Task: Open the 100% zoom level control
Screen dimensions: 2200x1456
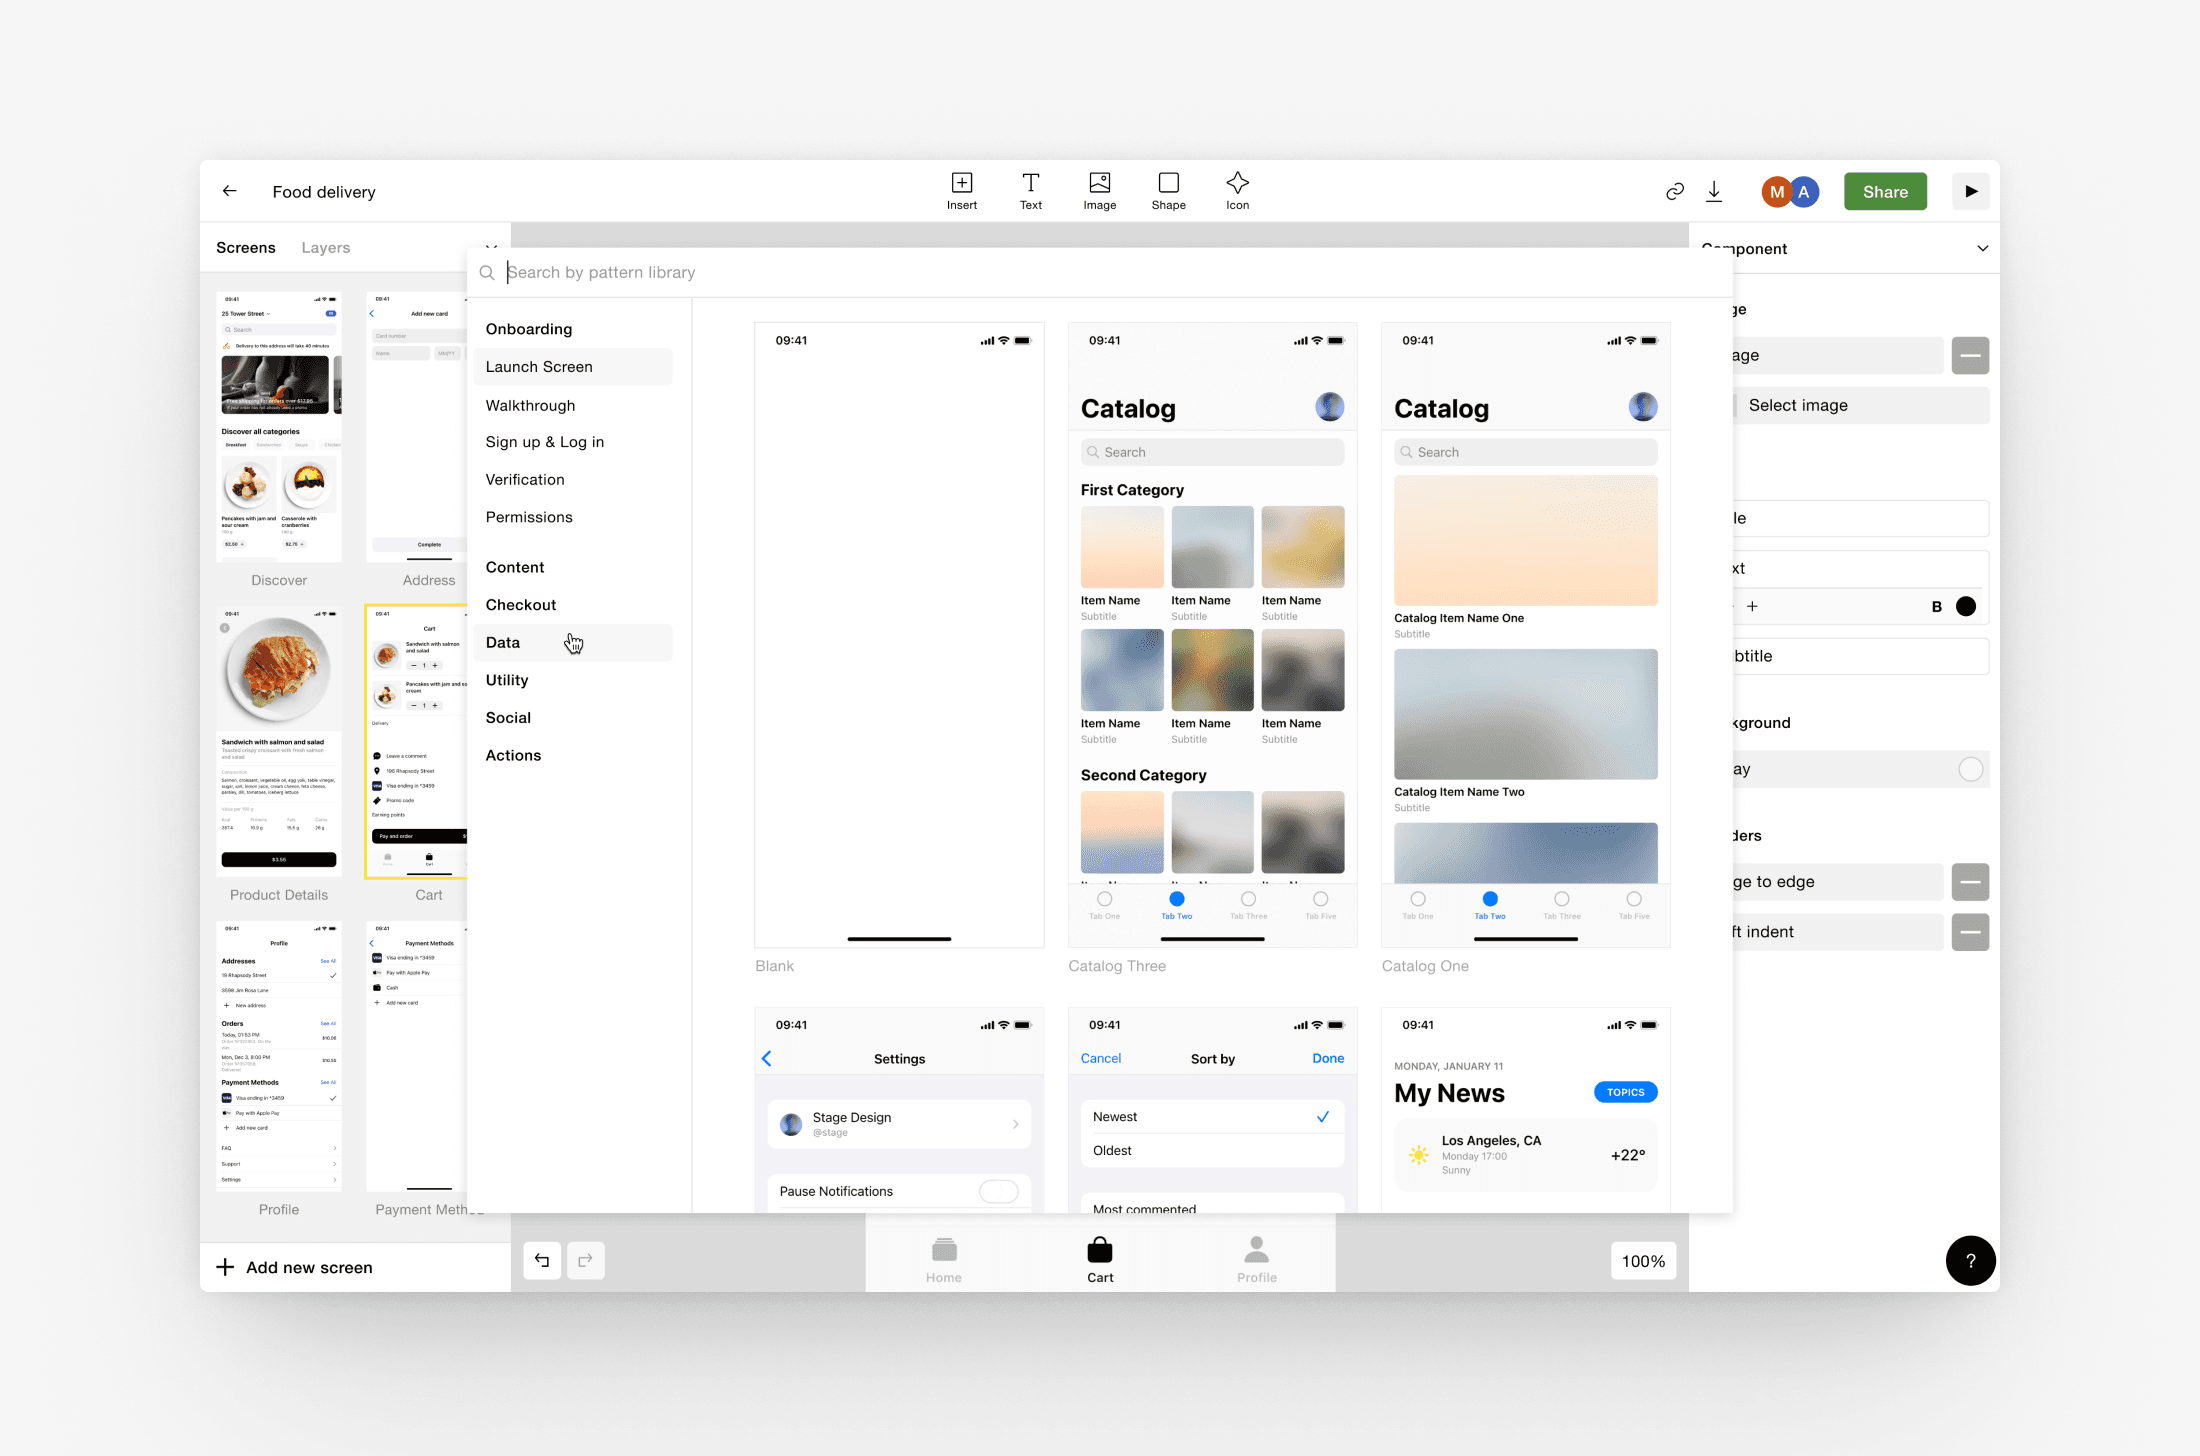Action: coord(1643,1261)
